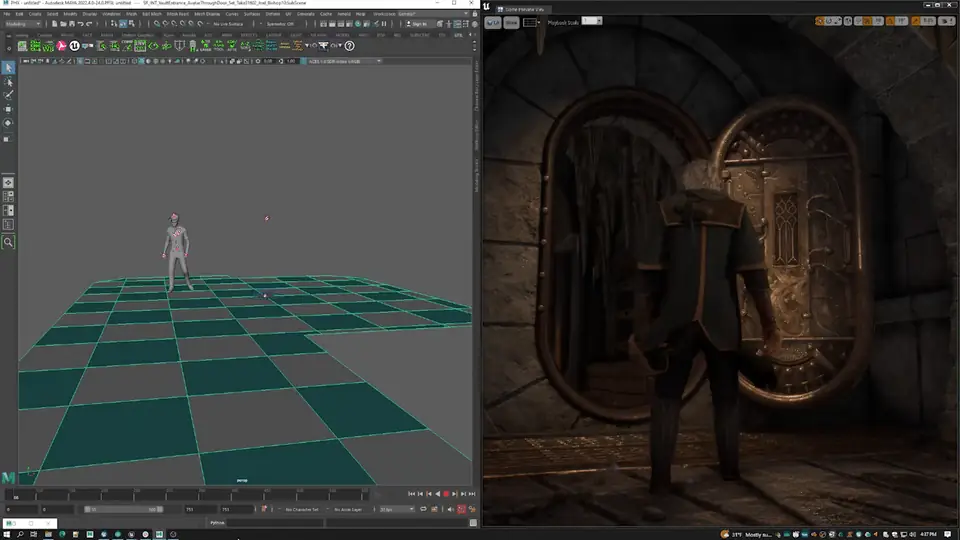Open No Character Set dropdown
The width and height of the screenshot is (960, 540).
point(302,509)
